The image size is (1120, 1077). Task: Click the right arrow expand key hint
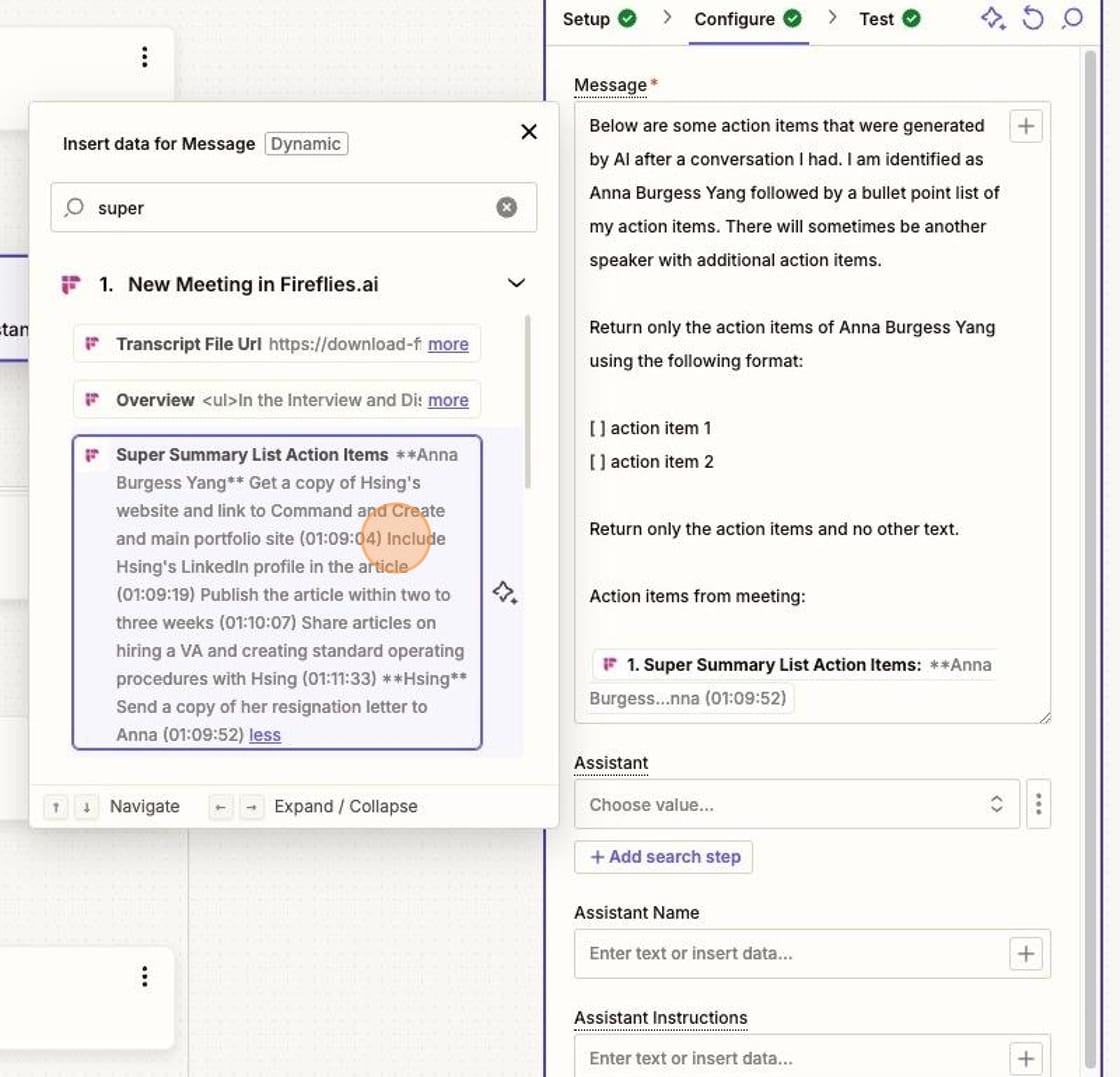251,806
